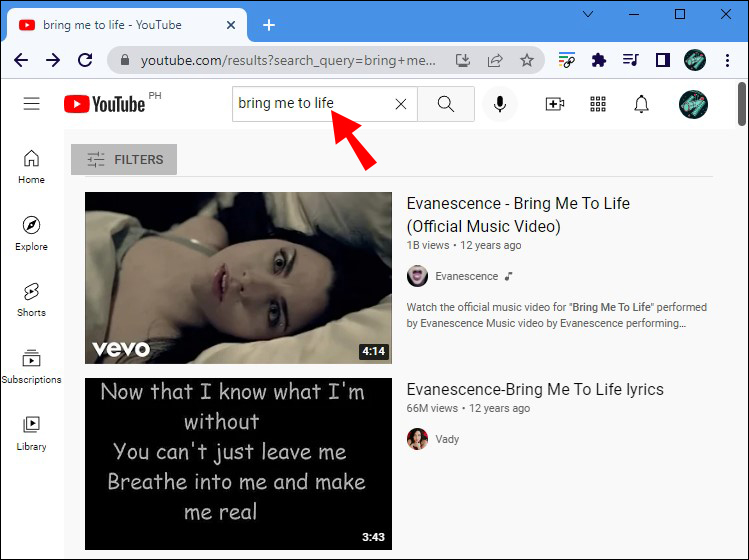Open Subscriptions in sidebar
The image size is (749, 560).
click(32, 367)
